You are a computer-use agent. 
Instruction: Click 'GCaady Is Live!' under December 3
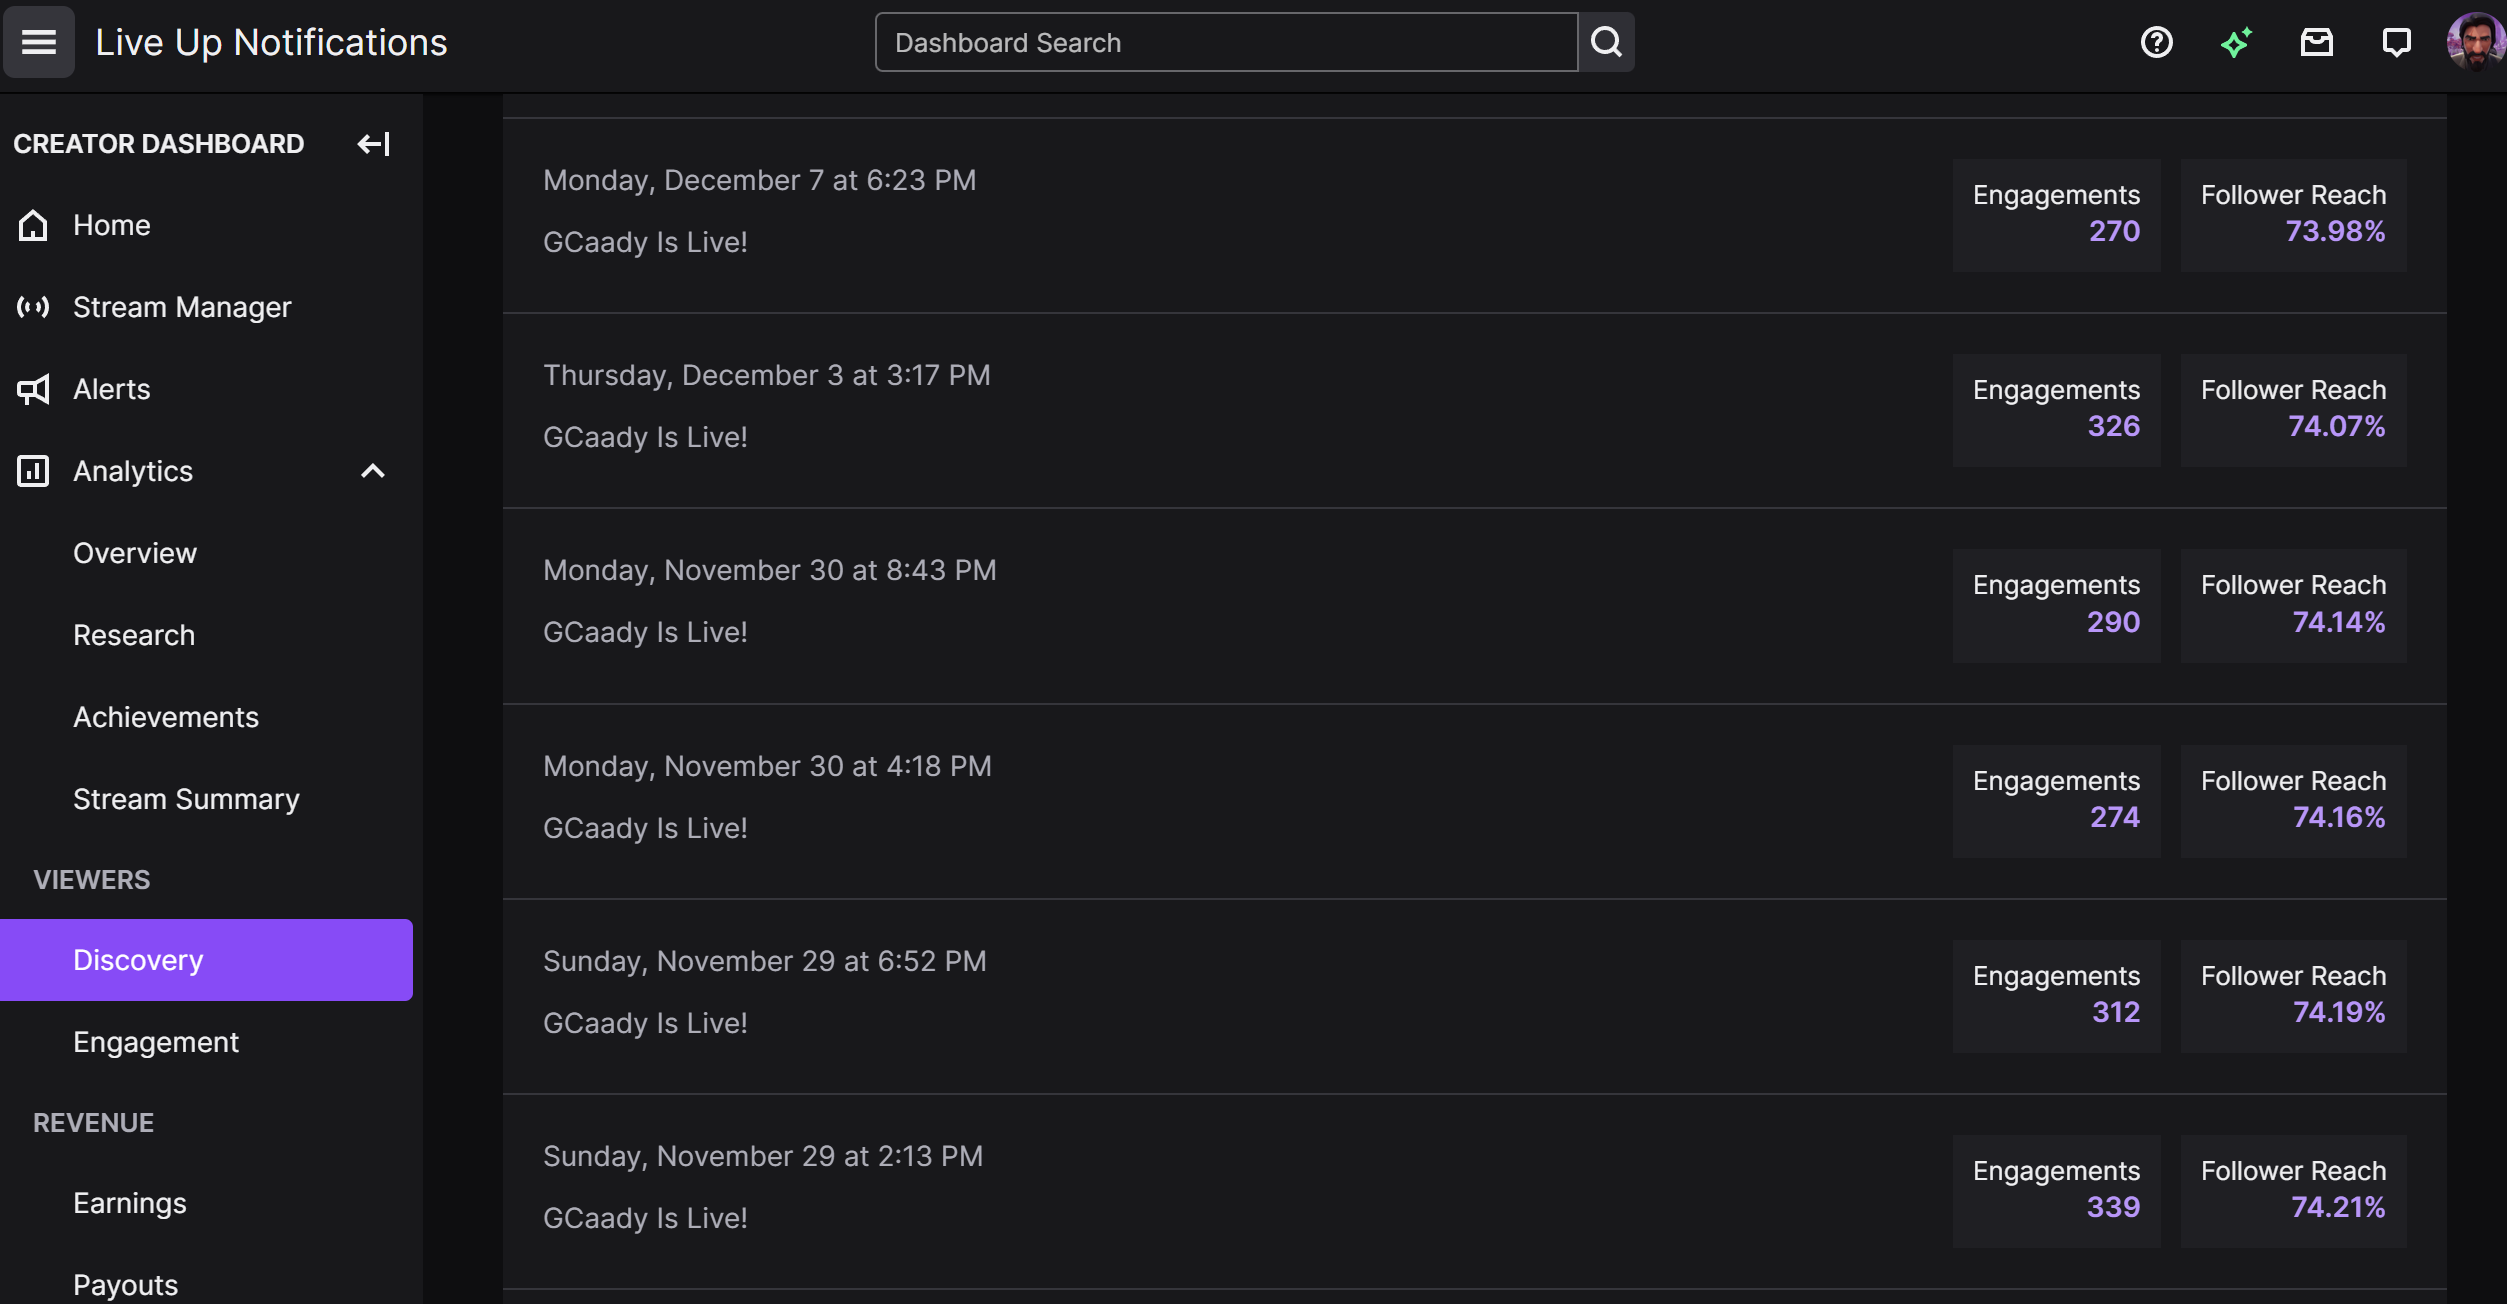point(645,437)
